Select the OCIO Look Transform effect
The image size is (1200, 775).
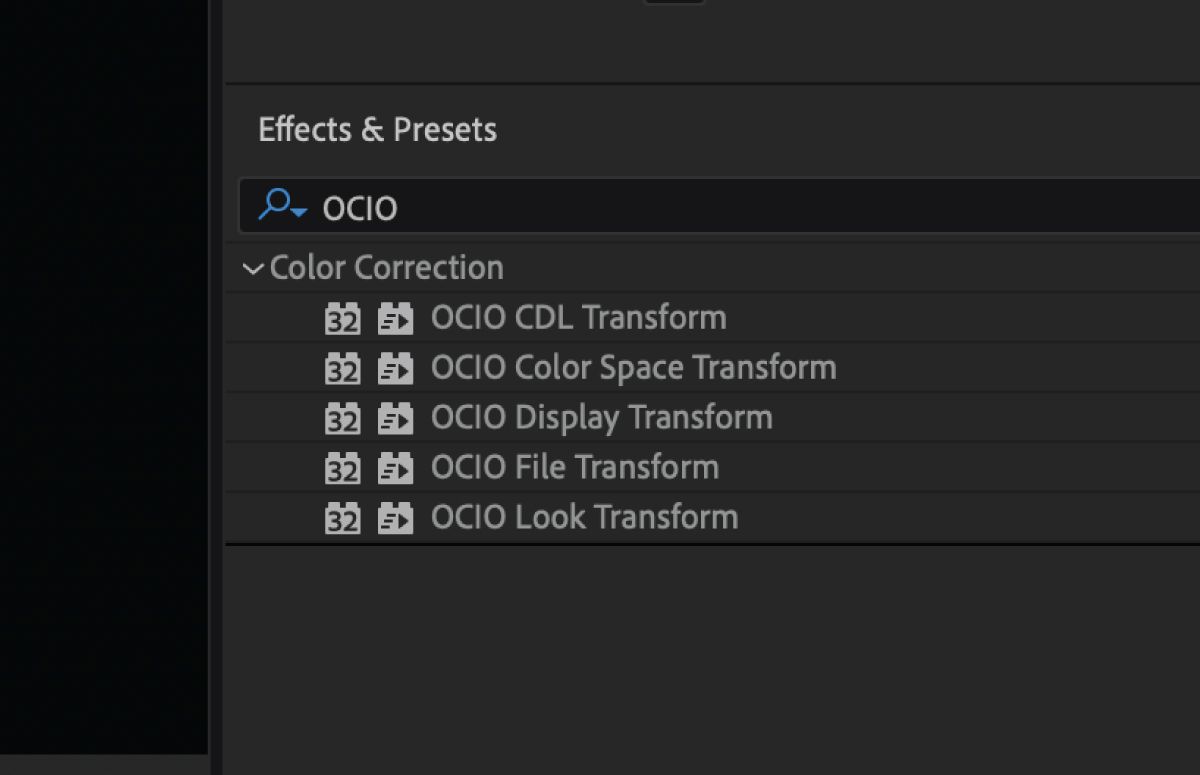pos(583,517)
